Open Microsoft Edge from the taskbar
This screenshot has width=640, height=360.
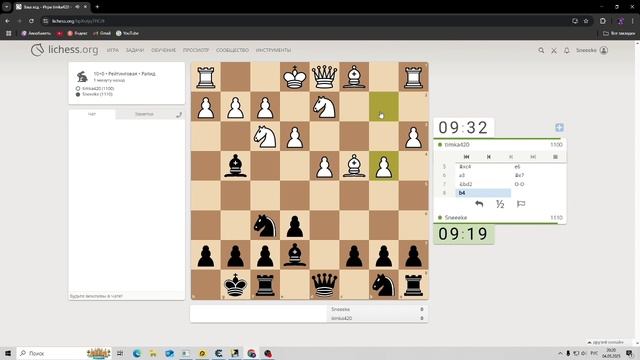[136, 353]
